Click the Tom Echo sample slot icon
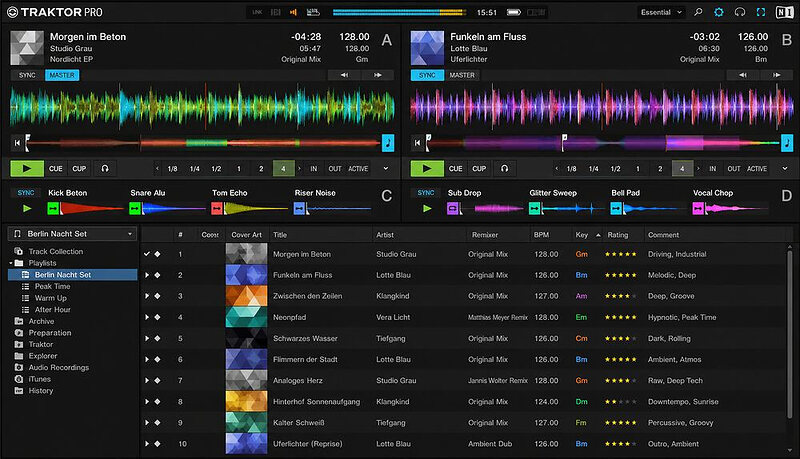The height and width of the screenshot is (459, 800). click(x=217, y=208)
